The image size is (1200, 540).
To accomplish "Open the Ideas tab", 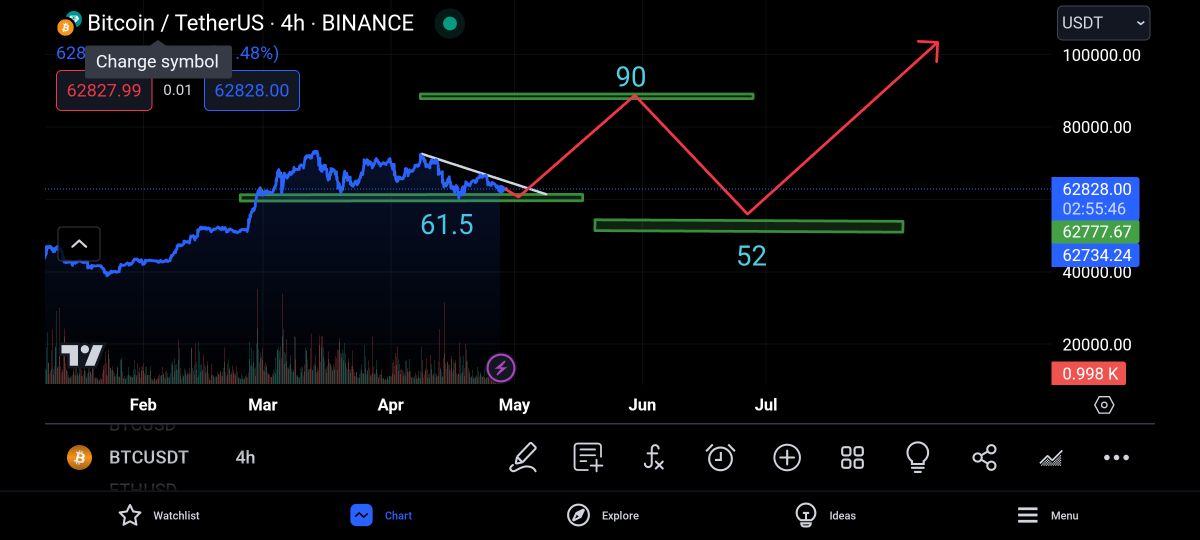I will click(825, 515).
